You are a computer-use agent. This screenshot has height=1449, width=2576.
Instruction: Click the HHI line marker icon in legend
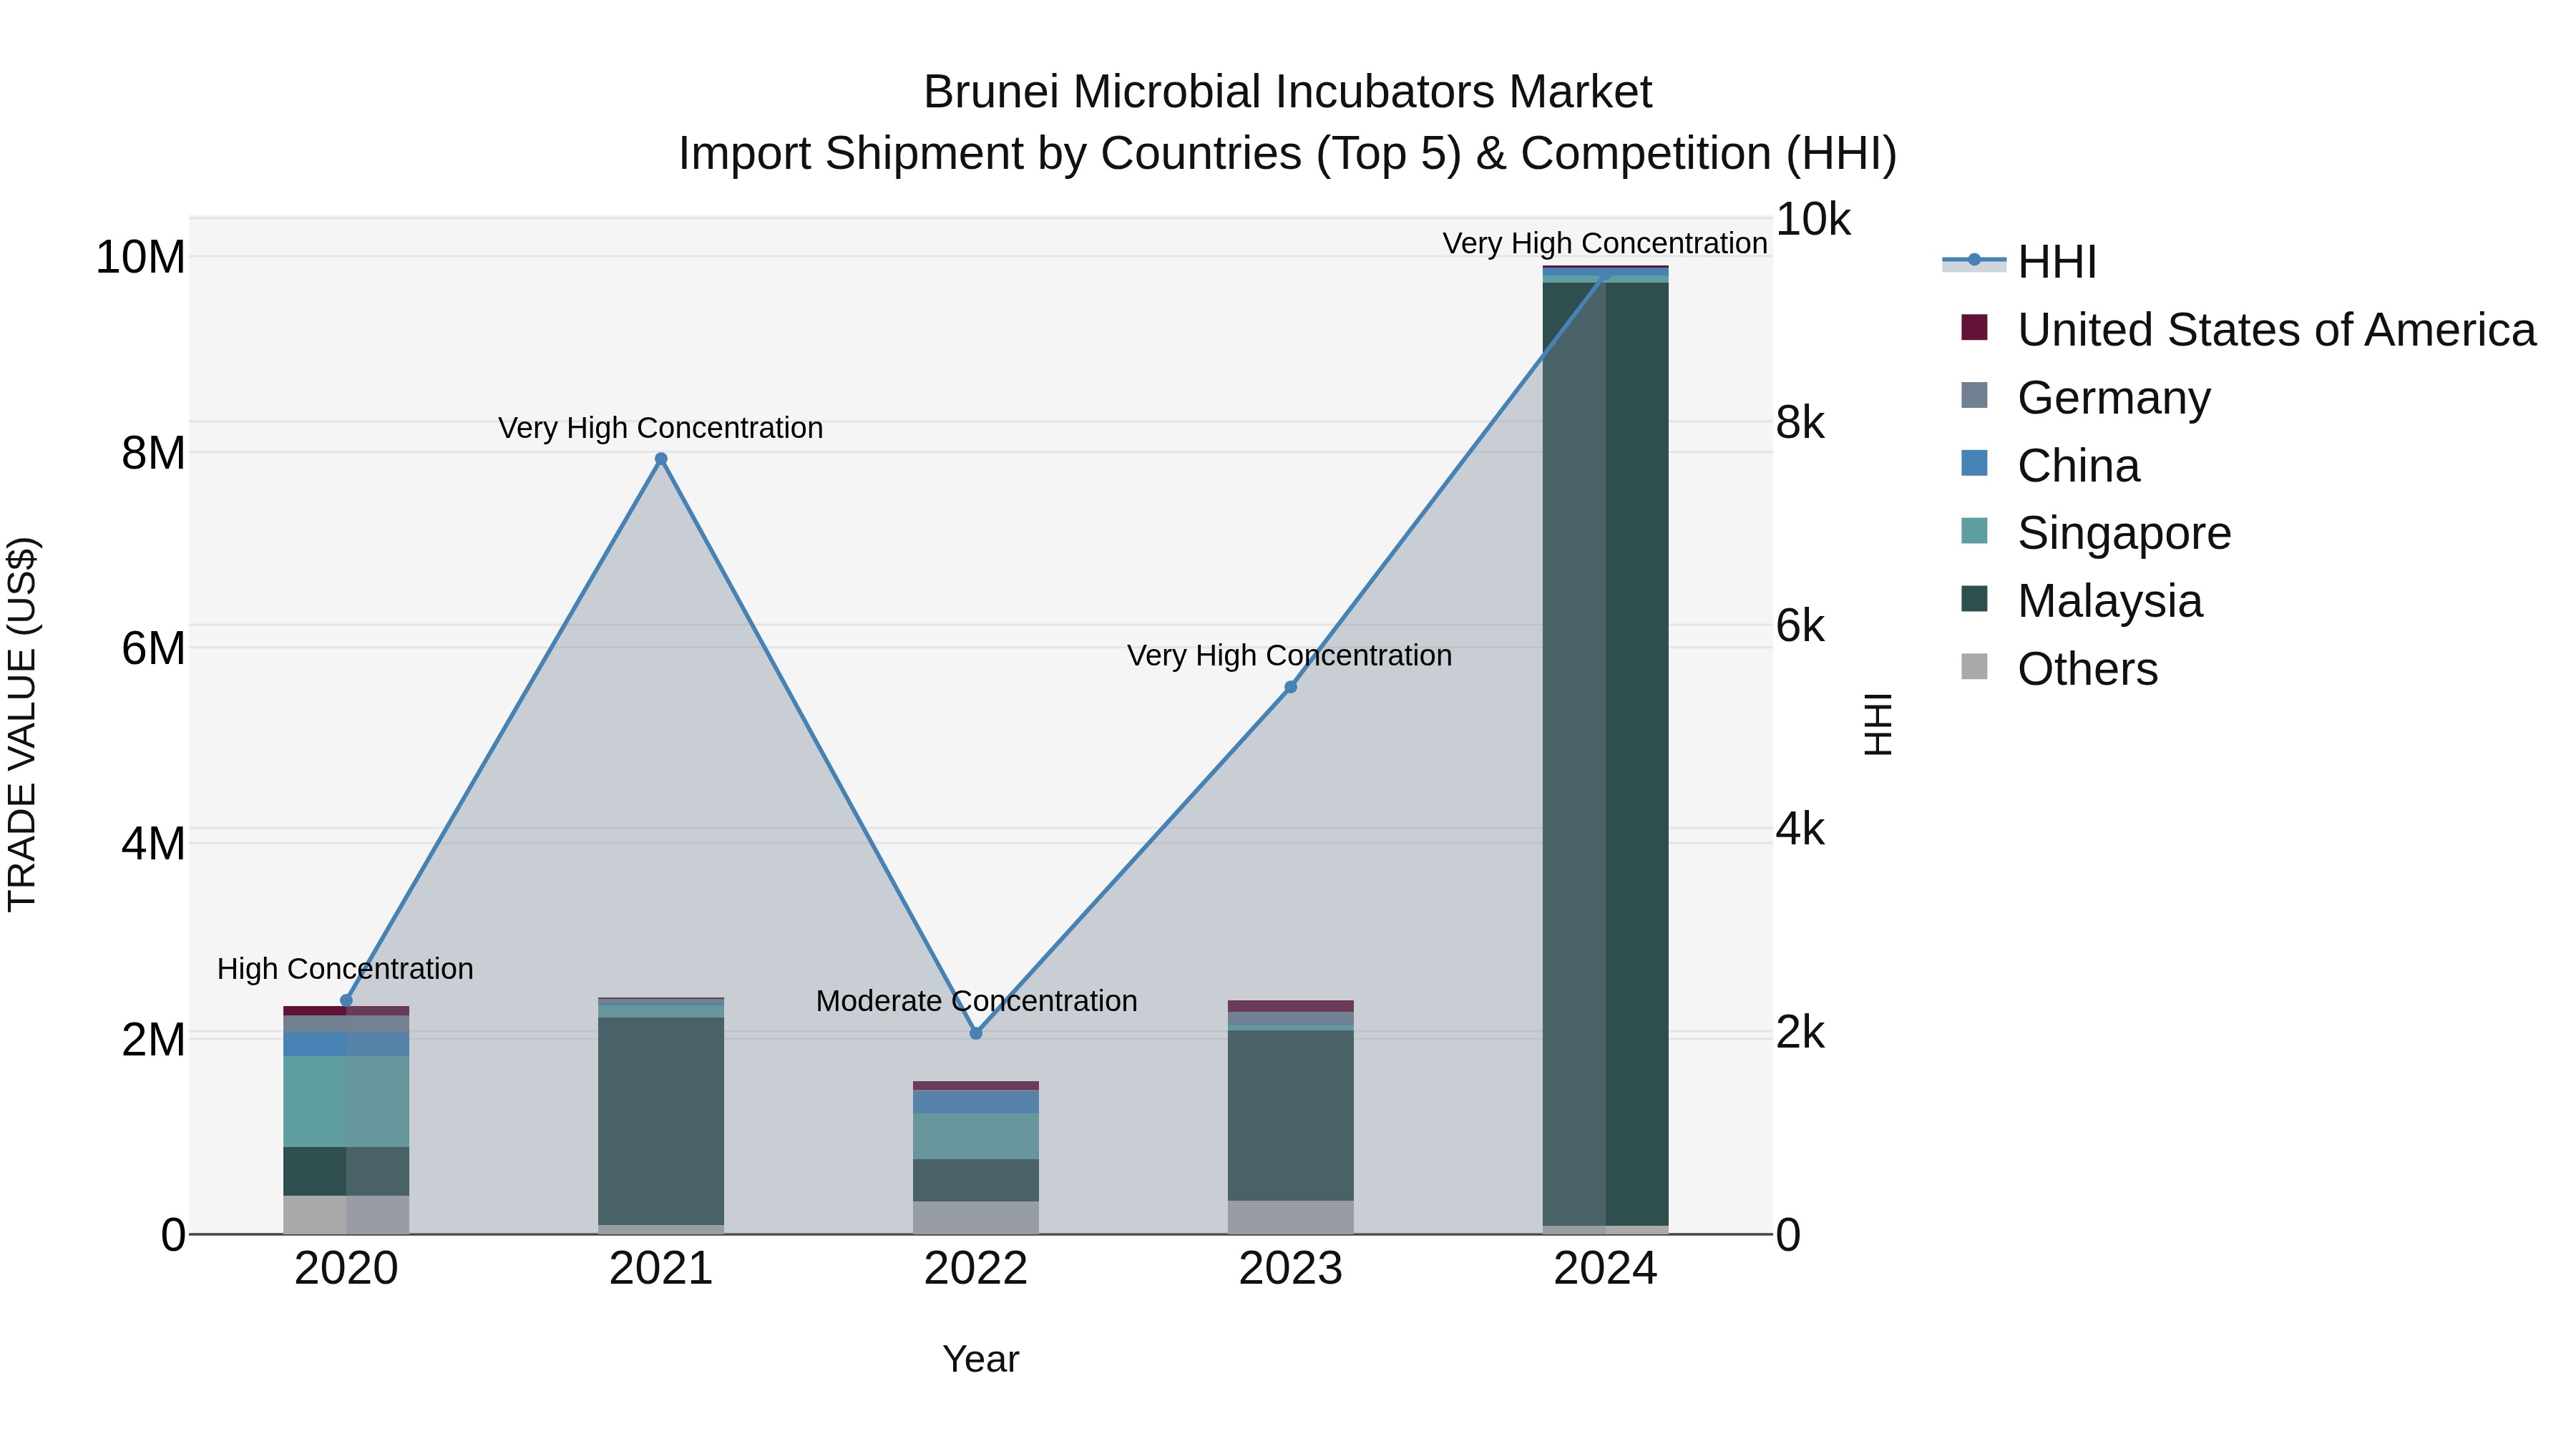[1974, 260]
